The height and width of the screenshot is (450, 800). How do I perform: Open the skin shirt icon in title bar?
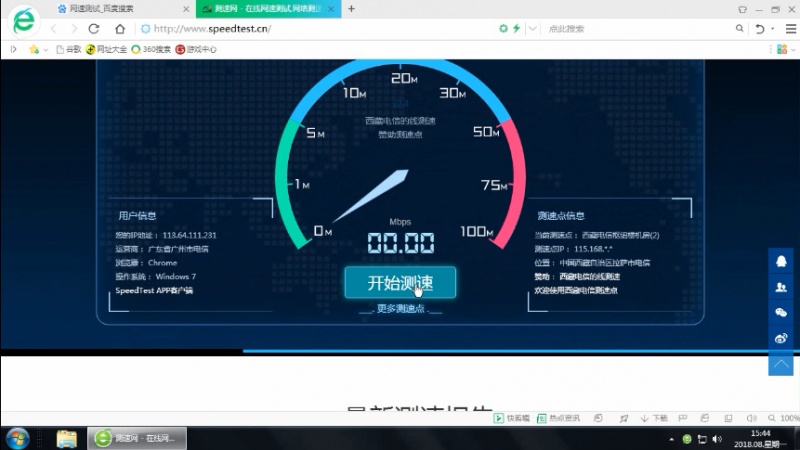[742, 9]
